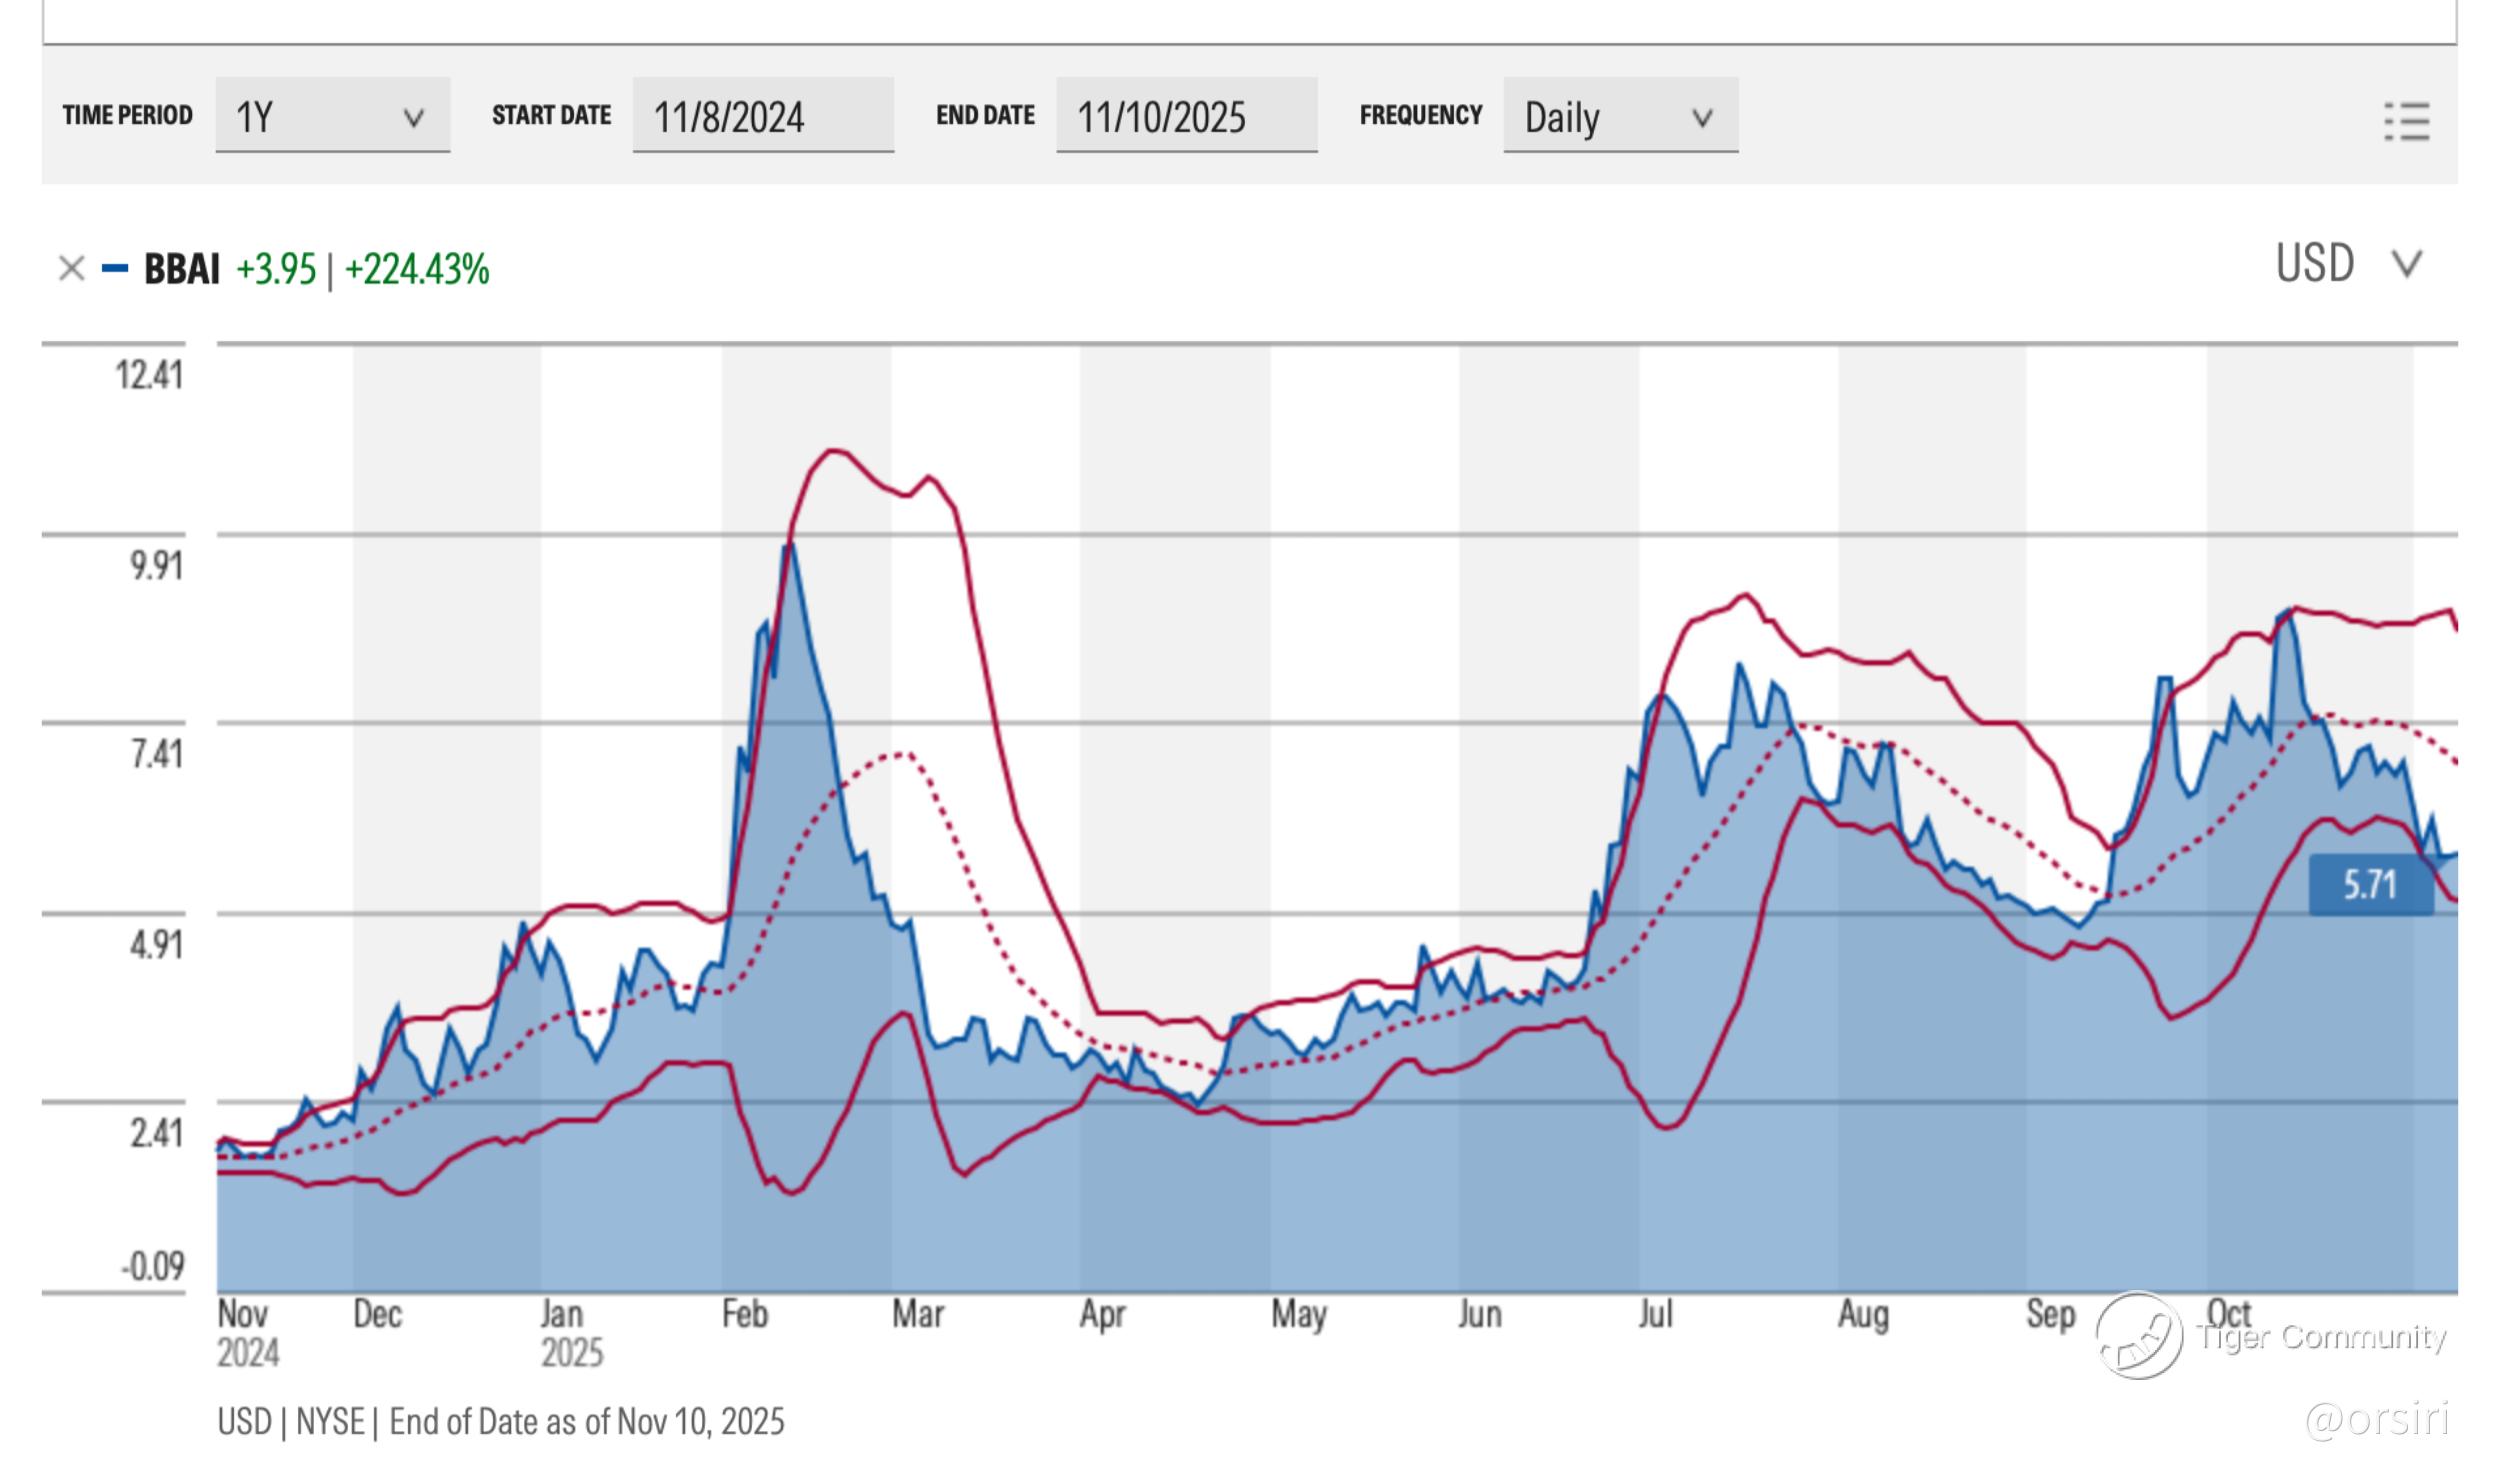The image size is (2500, 1476).
Task: Click the chevron next to USD
Action: tap(2406, 265)
